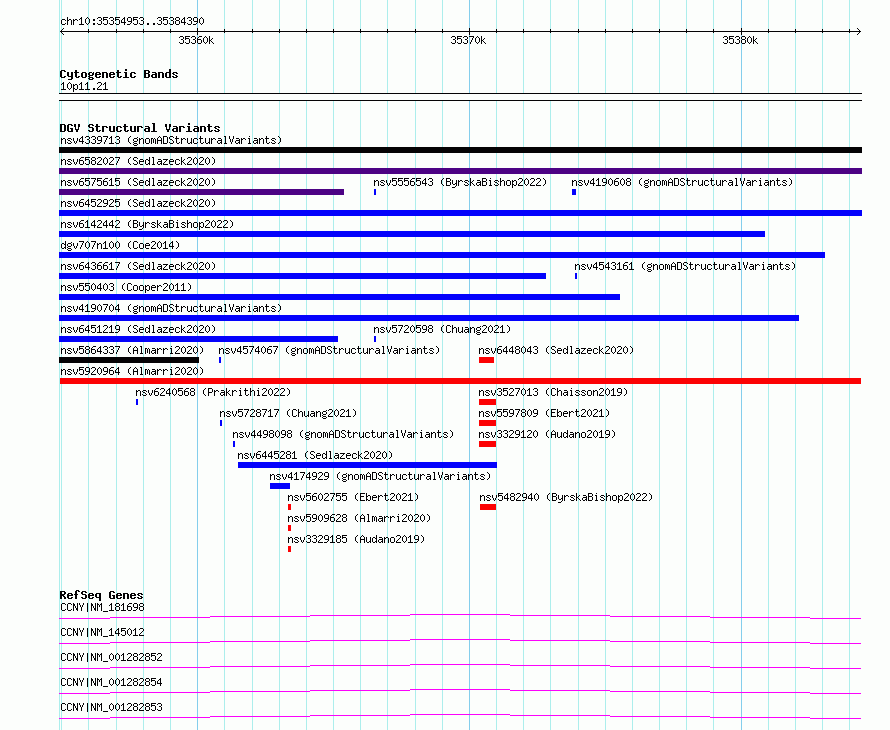Select the long red bar under nsv5920964
The image size is (890, 730).
pyautogui.click(x=460, y=381)
